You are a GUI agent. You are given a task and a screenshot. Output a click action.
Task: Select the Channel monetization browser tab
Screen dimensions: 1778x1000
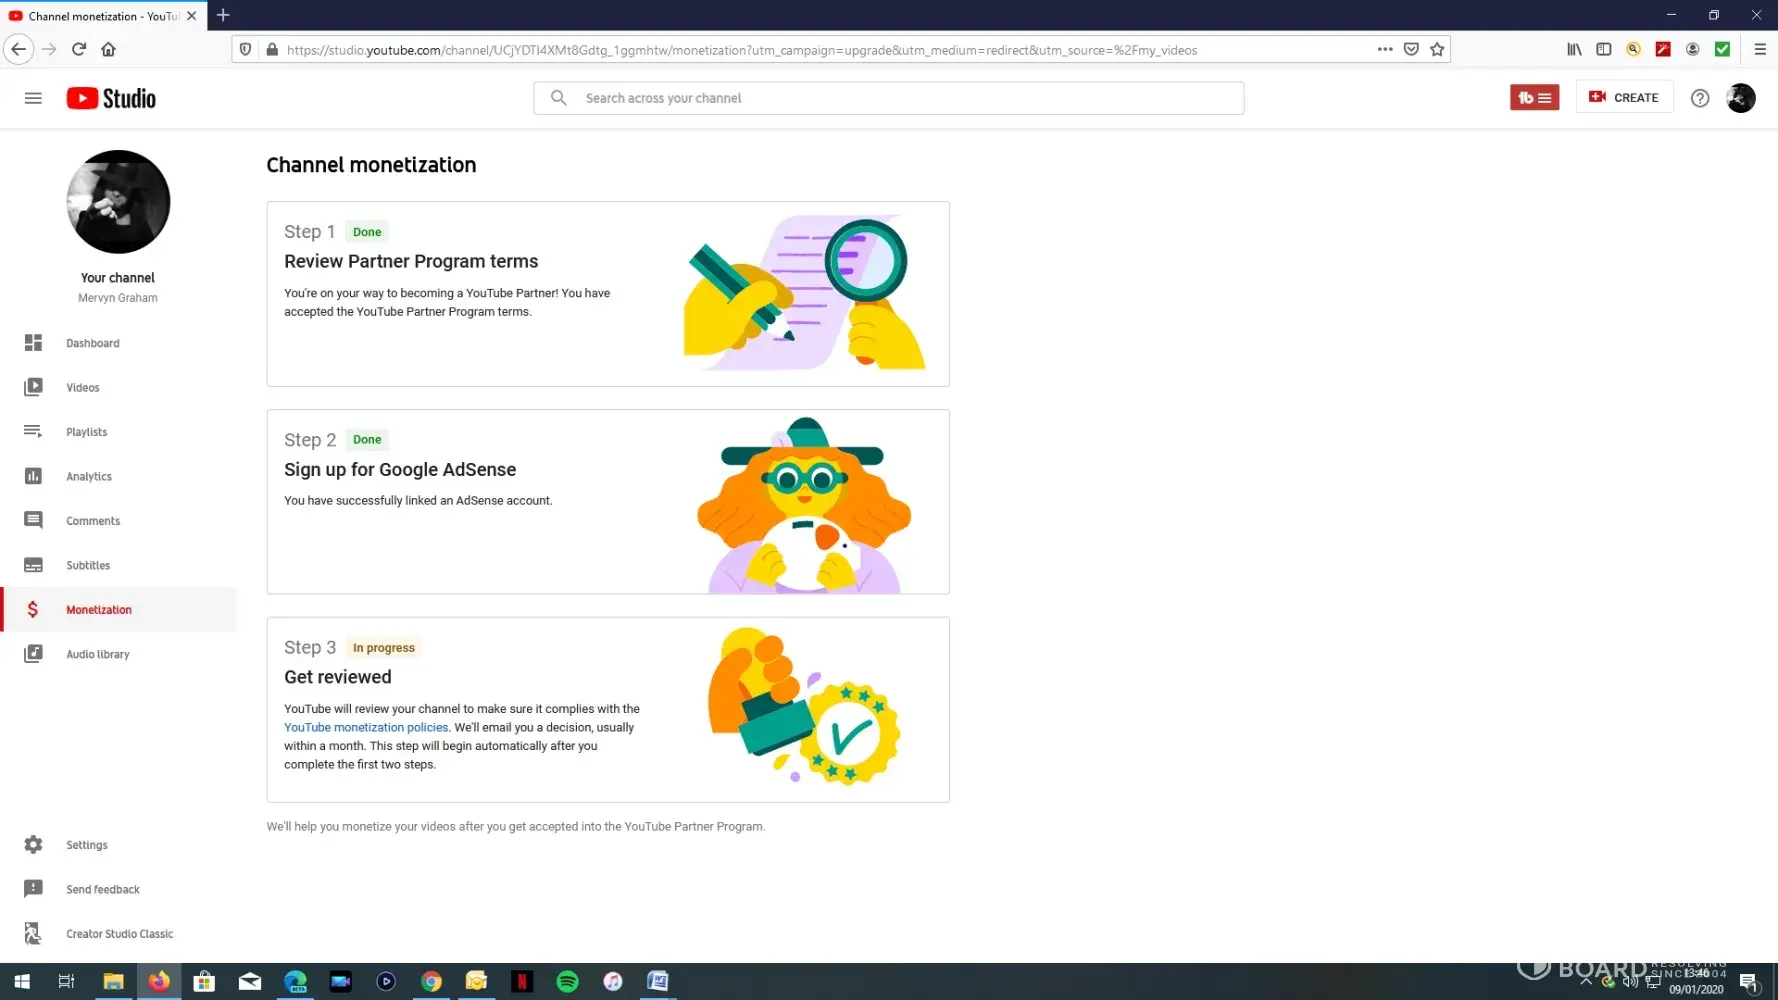coord(96,16)
